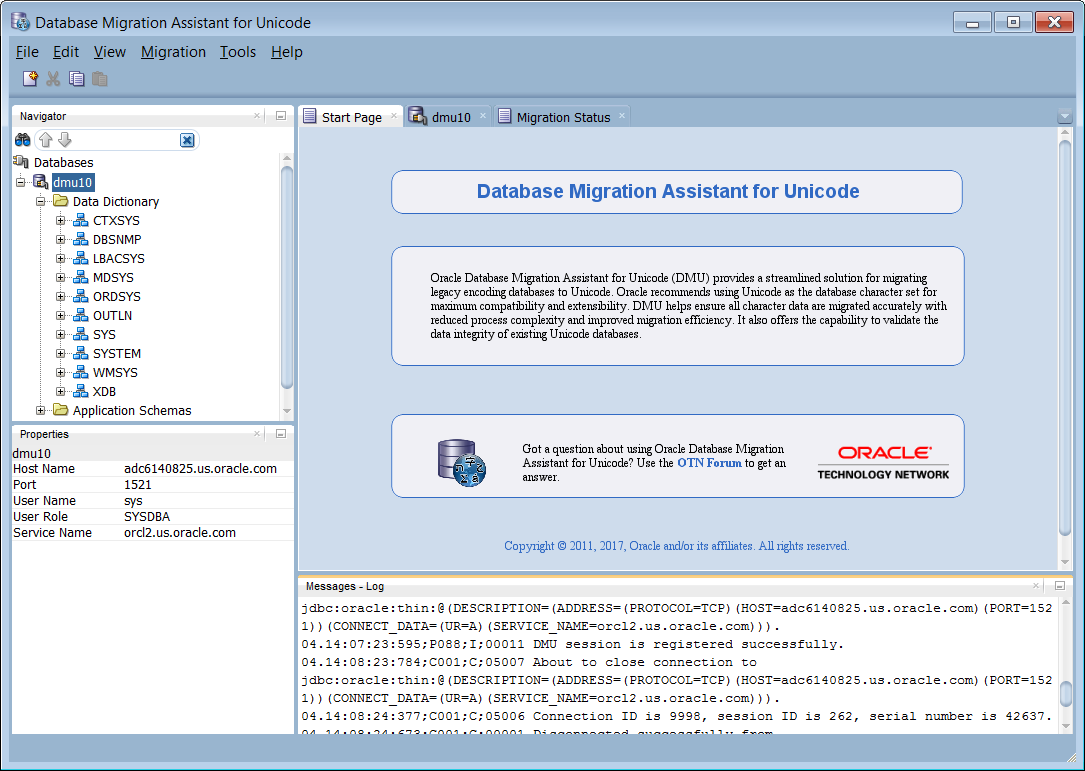
Task: Minimize the Messages - Log panel
Action: [1060, 586]
